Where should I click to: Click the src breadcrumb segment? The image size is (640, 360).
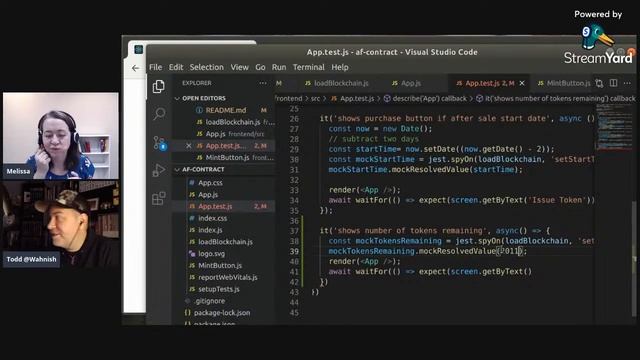(x=315, y=98)
